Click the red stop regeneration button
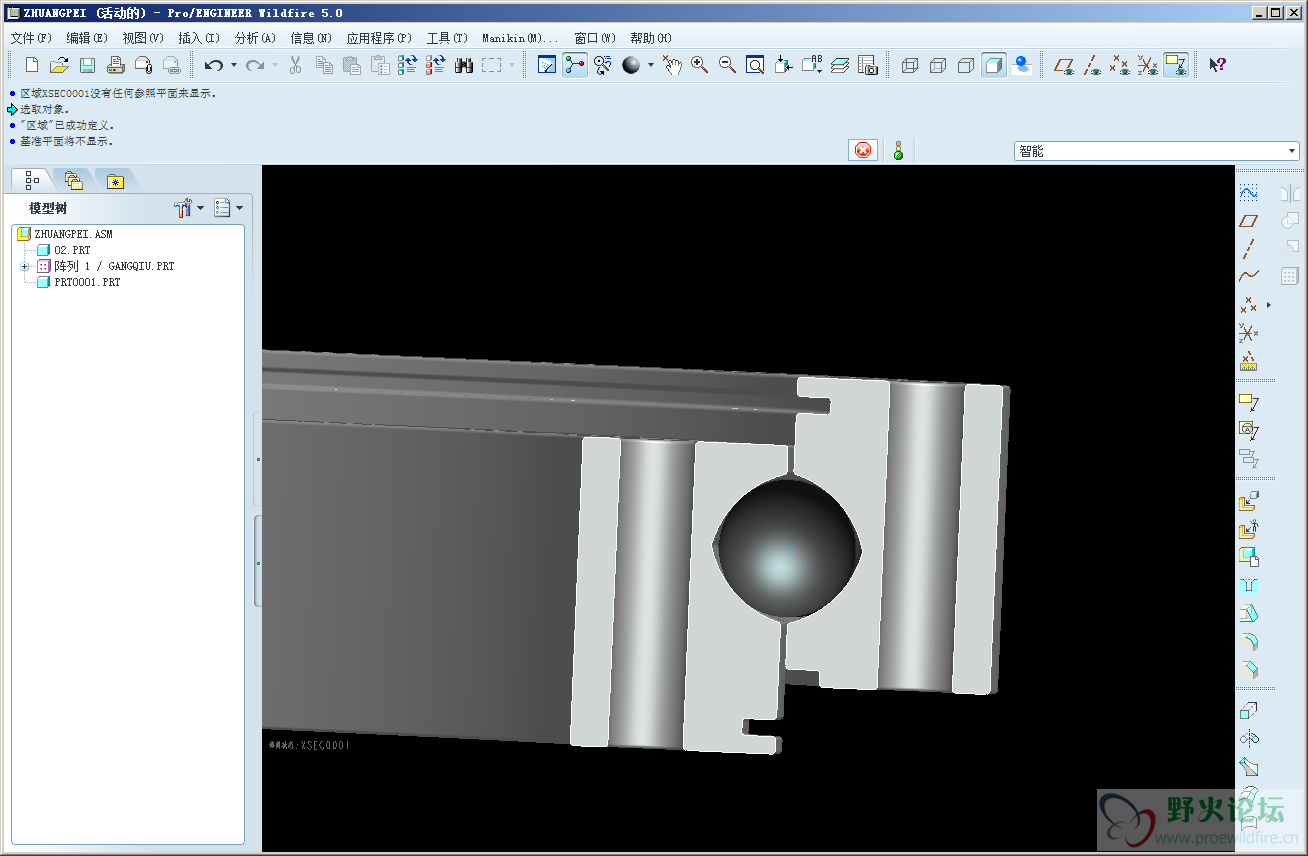This screenshot has width=1308, height=856. pyautogui.click(x=863, y=150)
